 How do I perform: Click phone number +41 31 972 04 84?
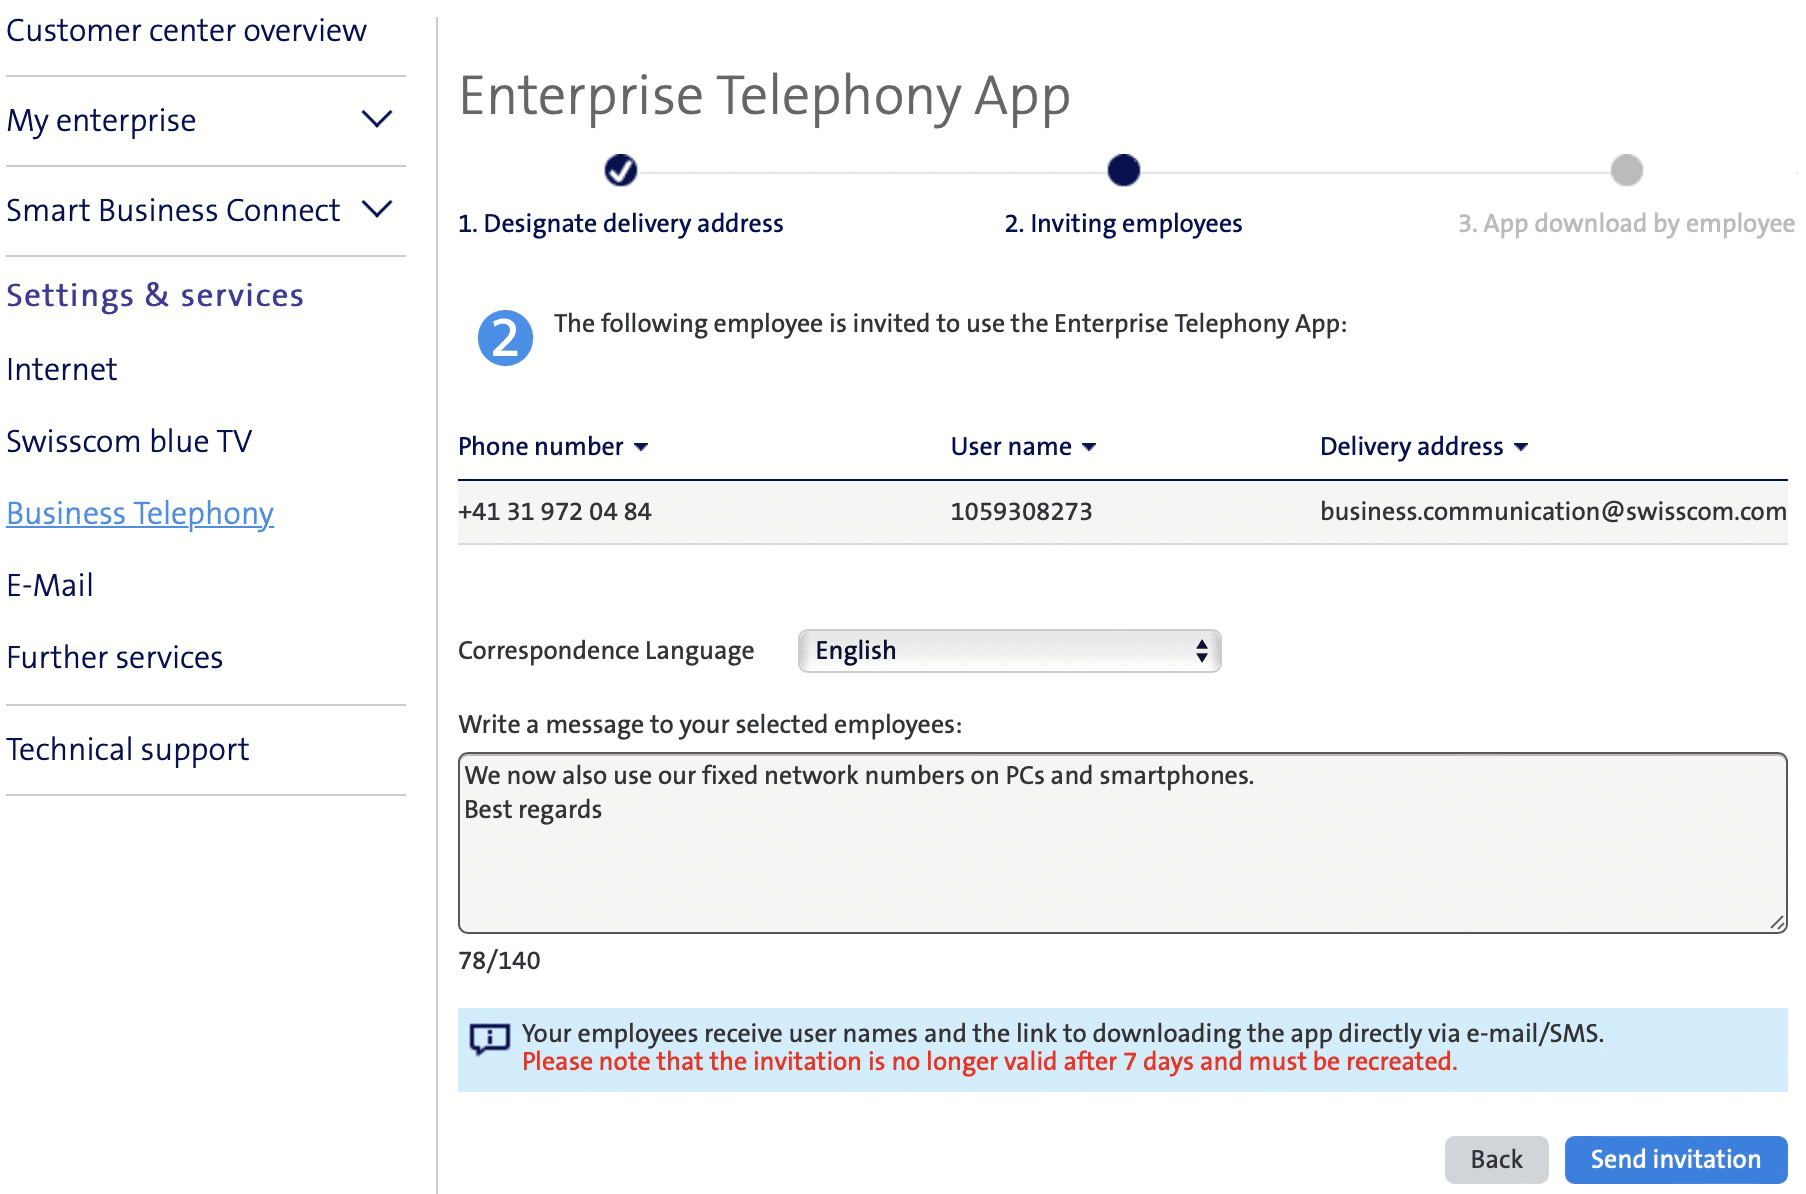pyautogui.click(x=555, y=511)
